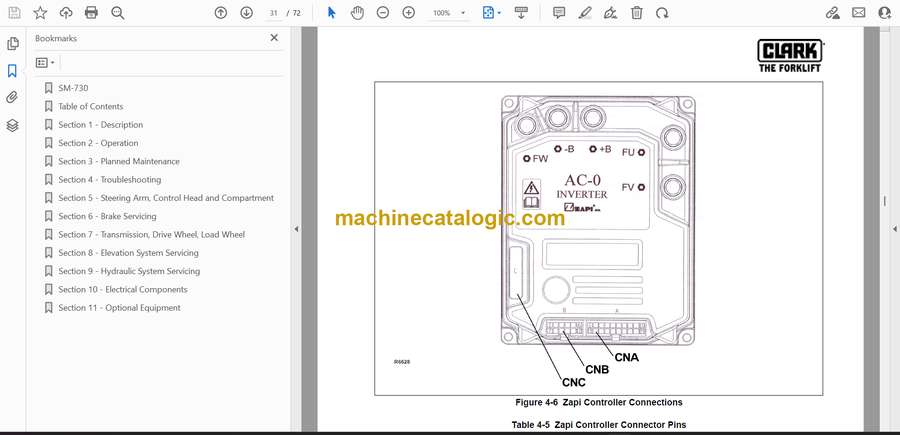Select the highlighter pen tool
This screenshot has width=900, height=435.
(x=585, y=13)
